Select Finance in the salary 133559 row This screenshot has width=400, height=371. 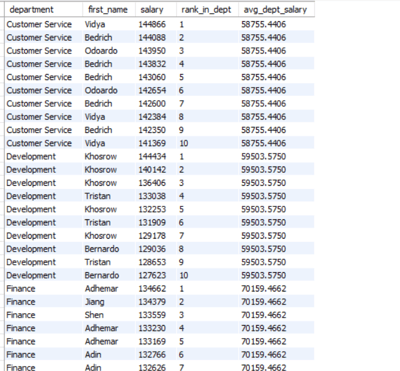[21, 315]
